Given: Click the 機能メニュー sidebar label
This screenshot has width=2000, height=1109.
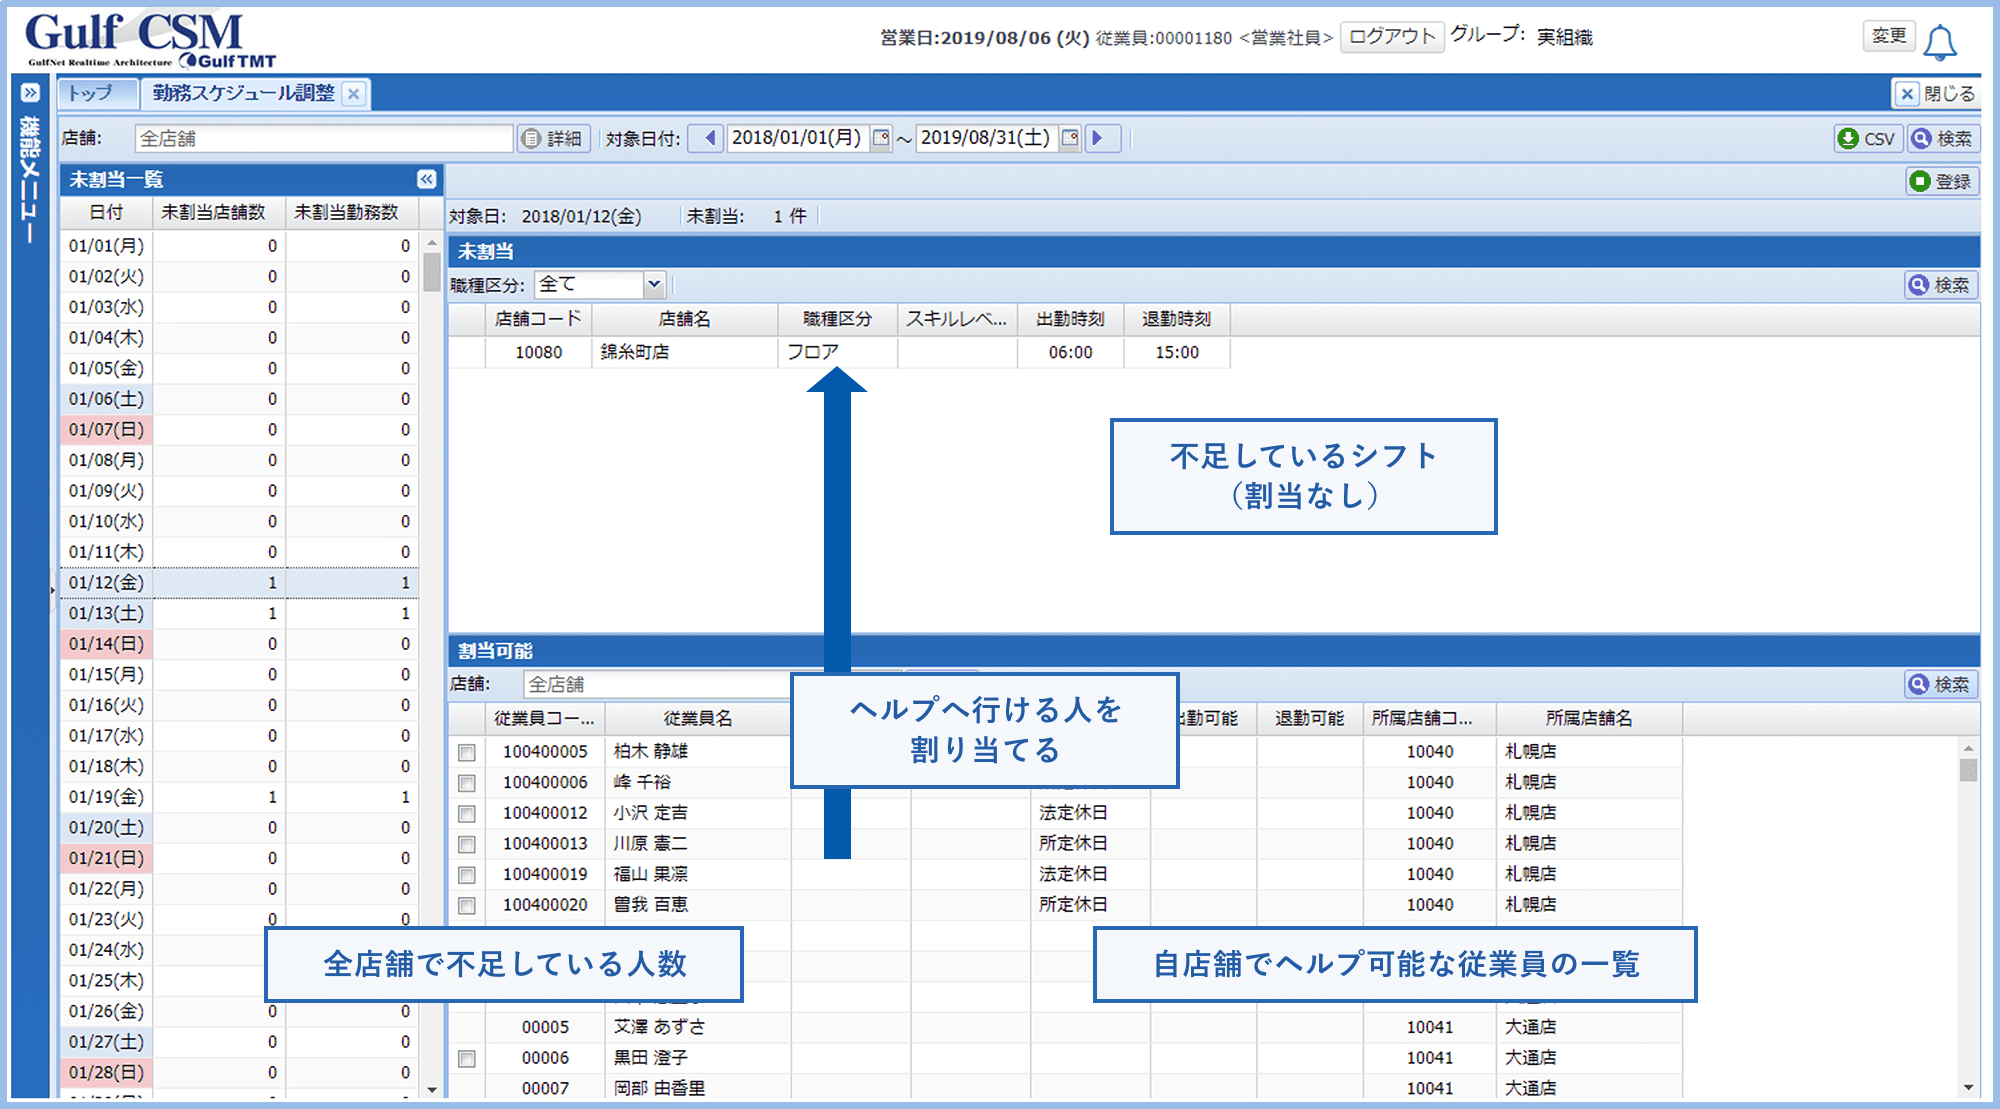Looking at the screenshot, I should click(x=30, y=180).
